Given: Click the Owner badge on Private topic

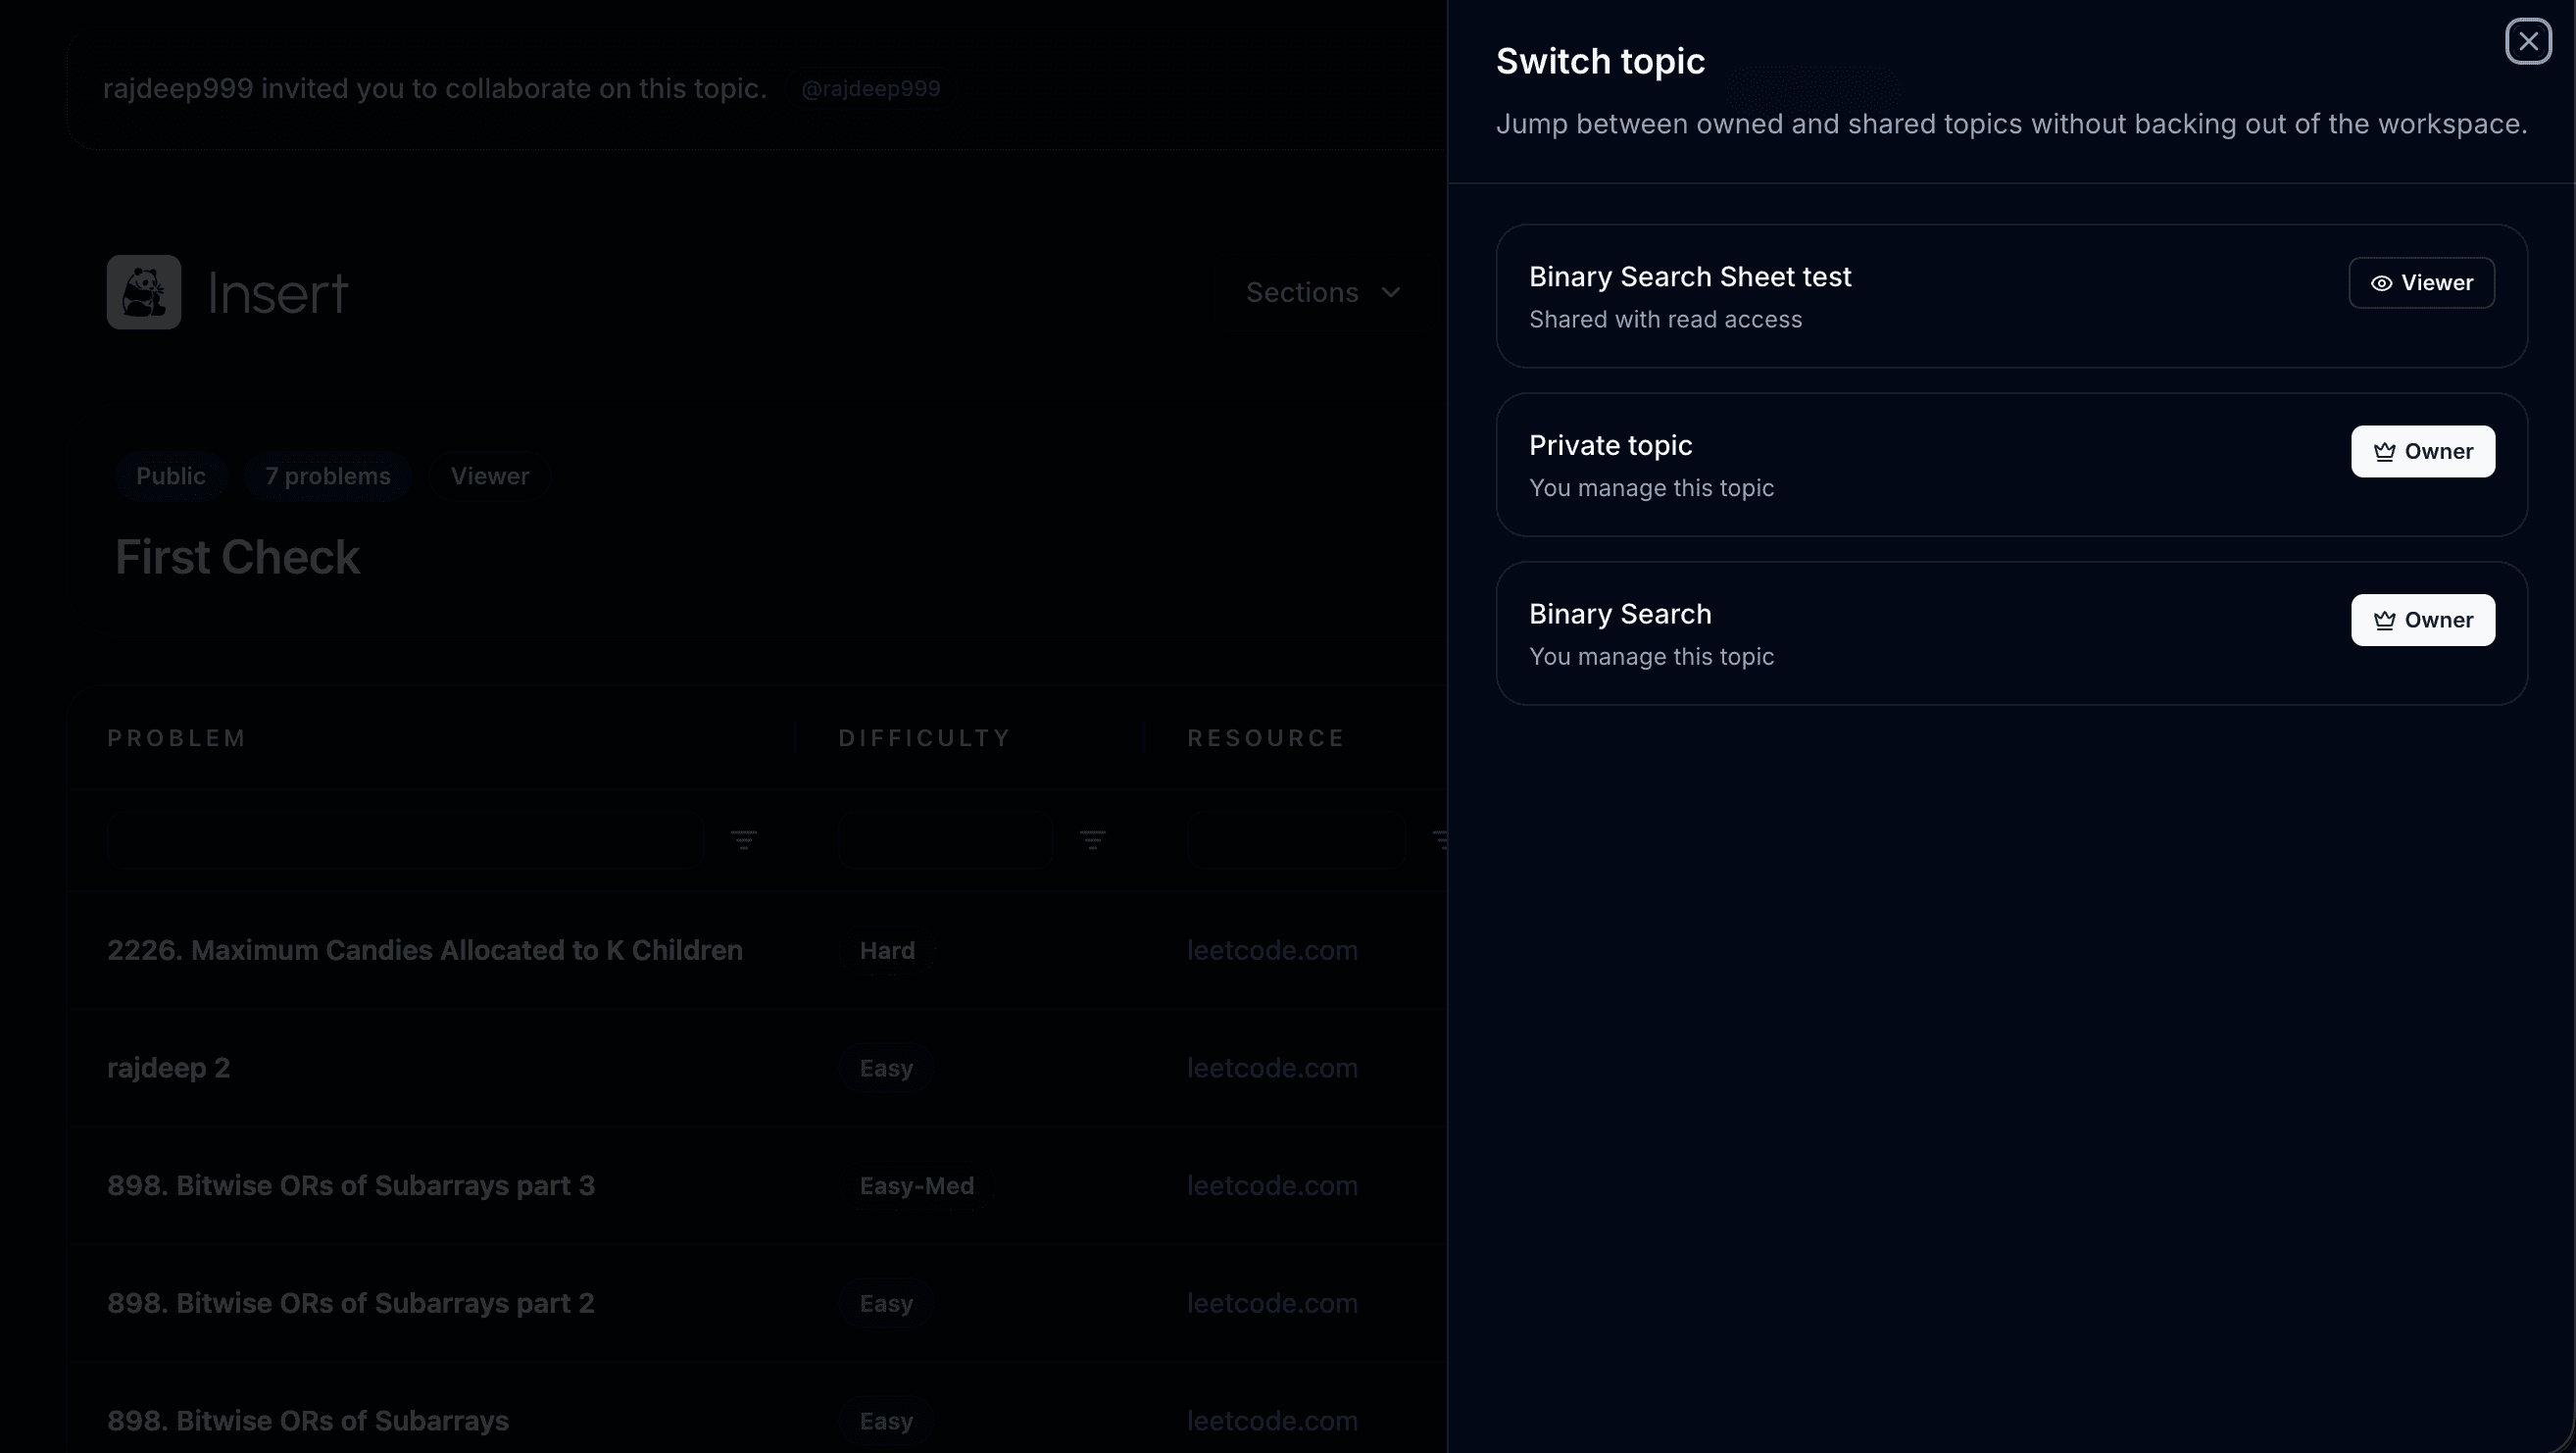Looking at the screenshot, I should click(2422, 452).
